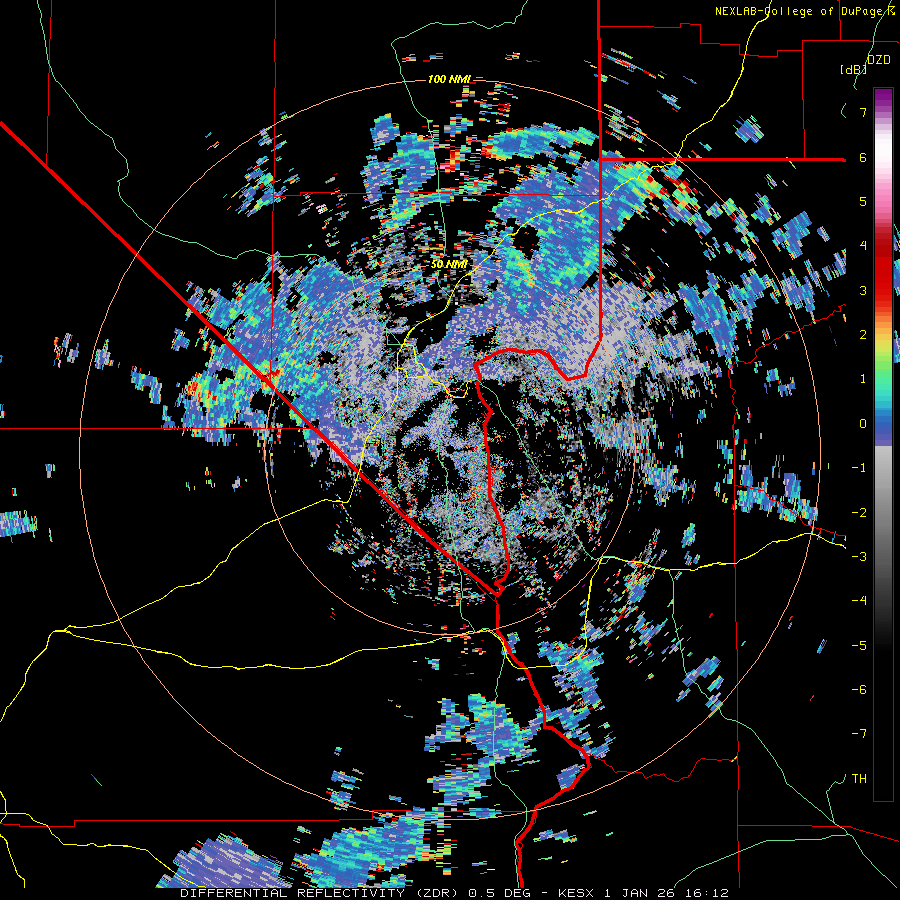Click the 4 value on the scale
The image size is (900, 900).
[x=863, y=246]
